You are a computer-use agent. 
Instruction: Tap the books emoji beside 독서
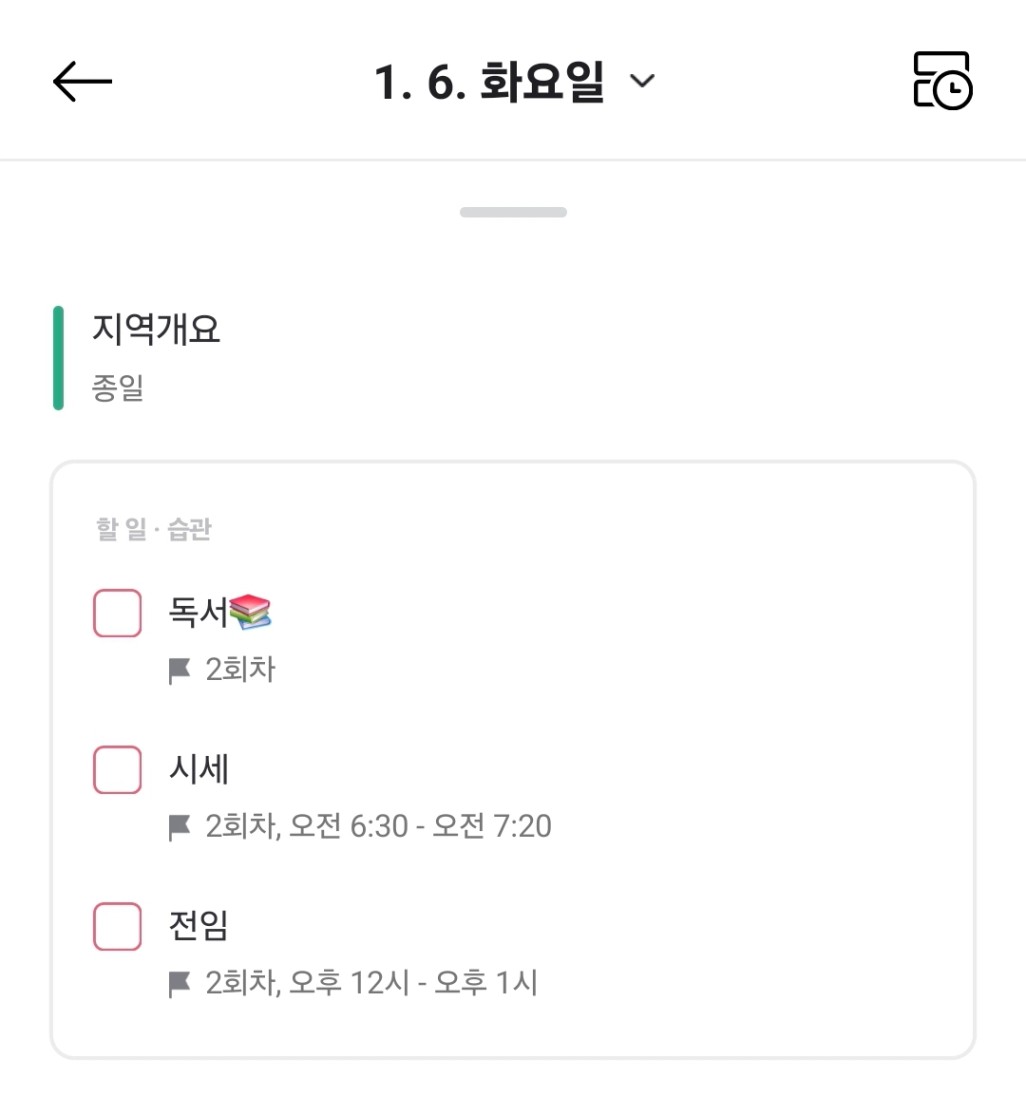point(251,612)
